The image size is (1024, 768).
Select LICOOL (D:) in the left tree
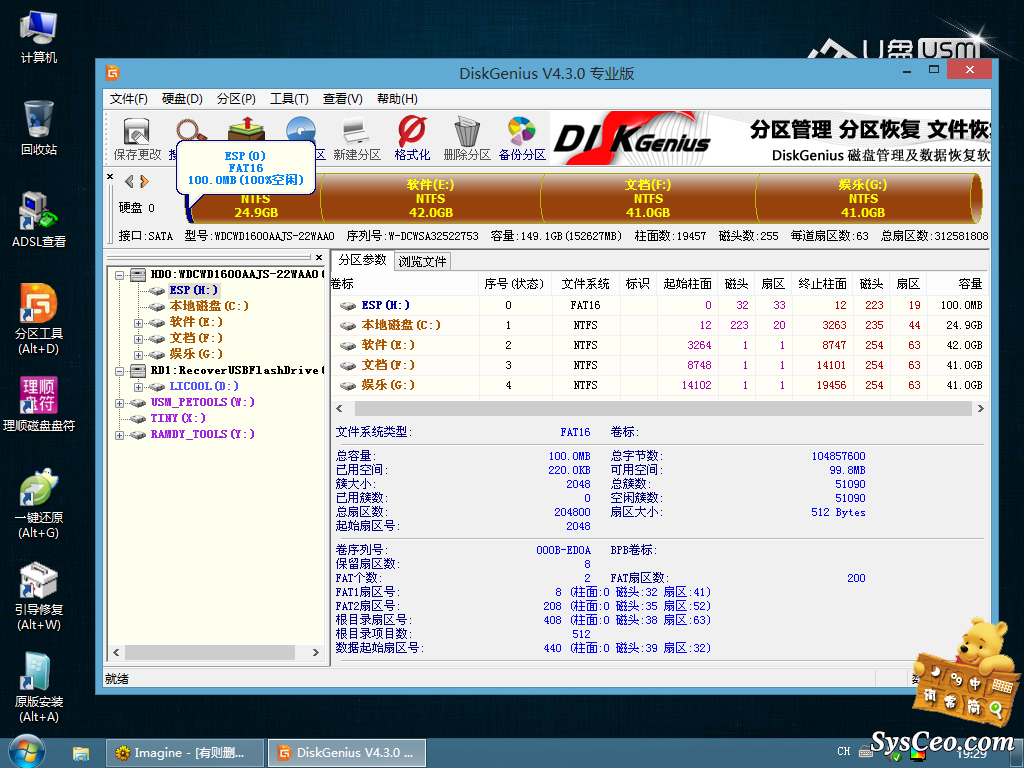click(x=204, y=386)
